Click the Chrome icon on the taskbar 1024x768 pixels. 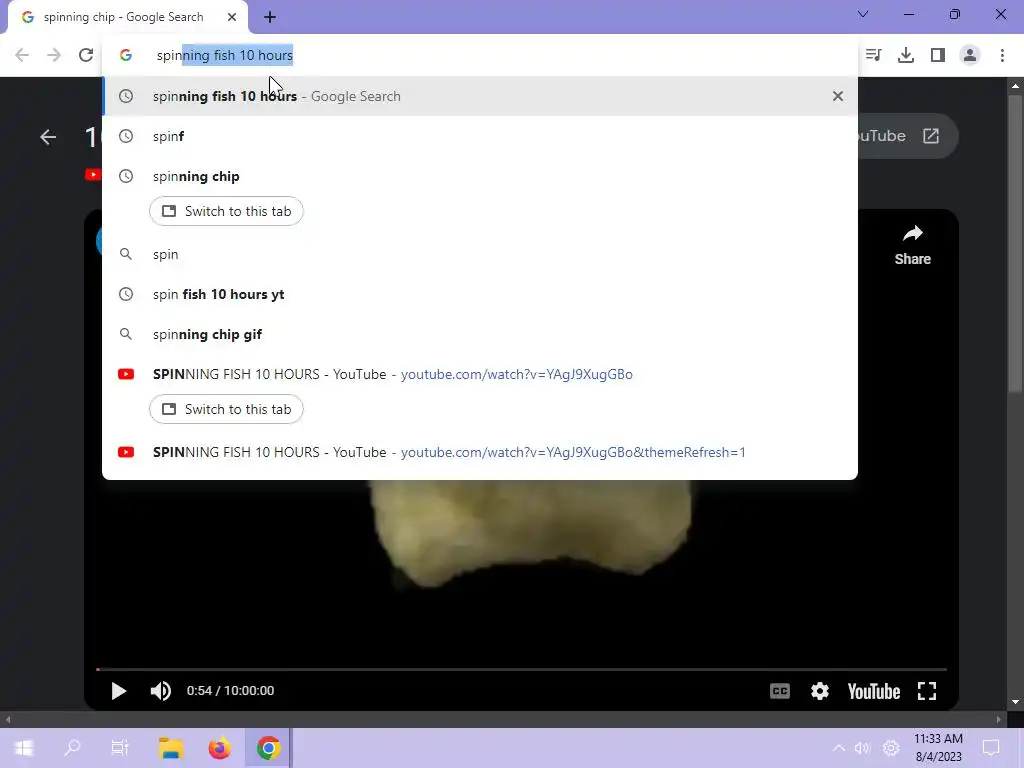(268, 748)
